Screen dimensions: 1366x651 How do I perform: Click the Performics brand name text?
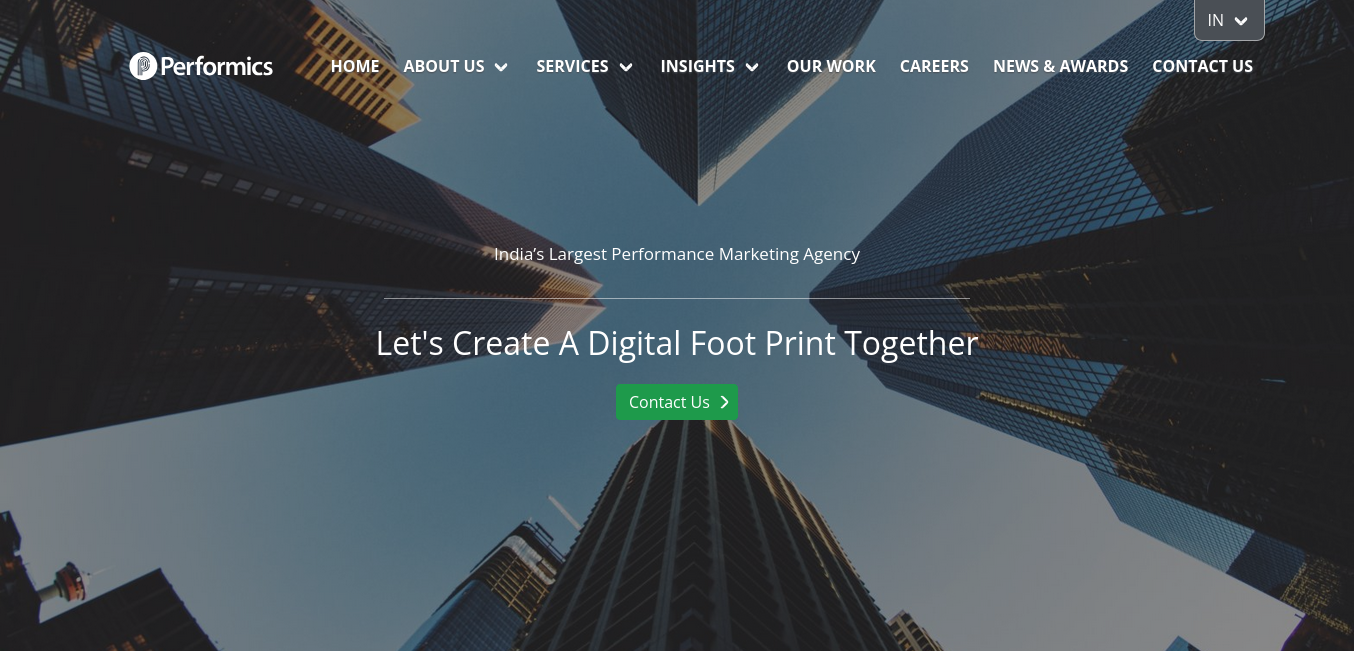217,67
